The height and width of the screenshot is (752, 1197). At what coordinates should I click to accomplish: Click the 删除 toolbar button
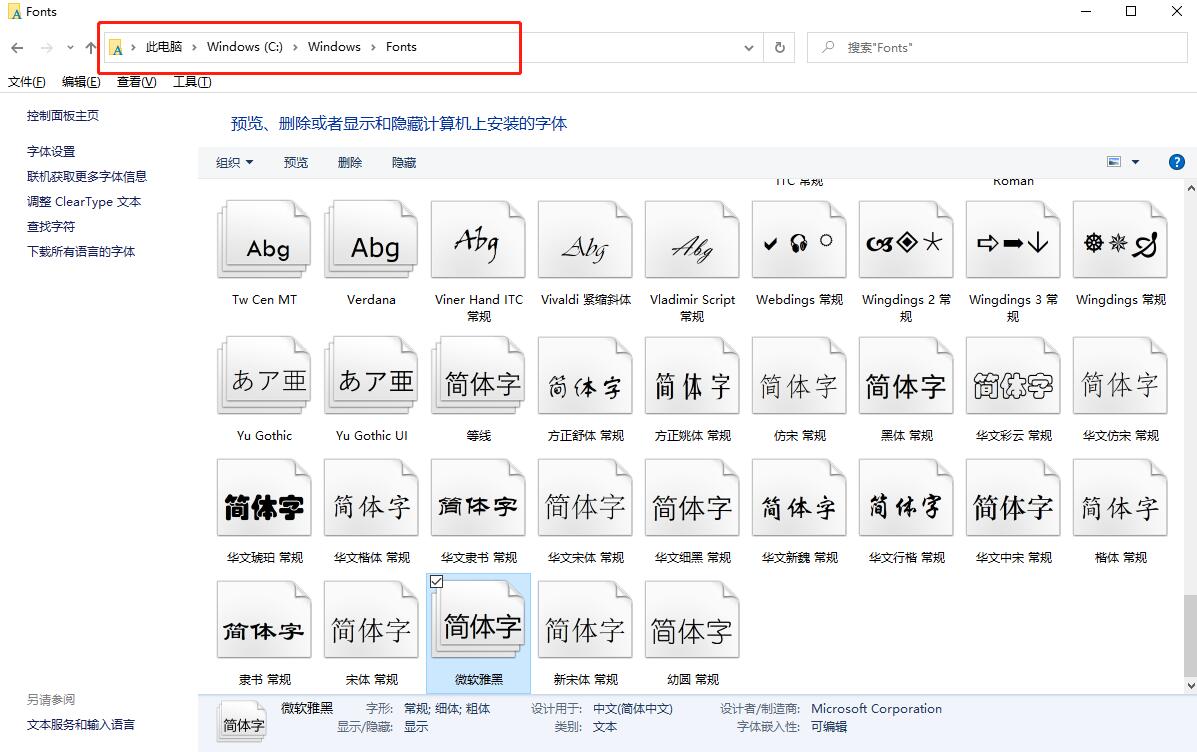pos(350,161)
